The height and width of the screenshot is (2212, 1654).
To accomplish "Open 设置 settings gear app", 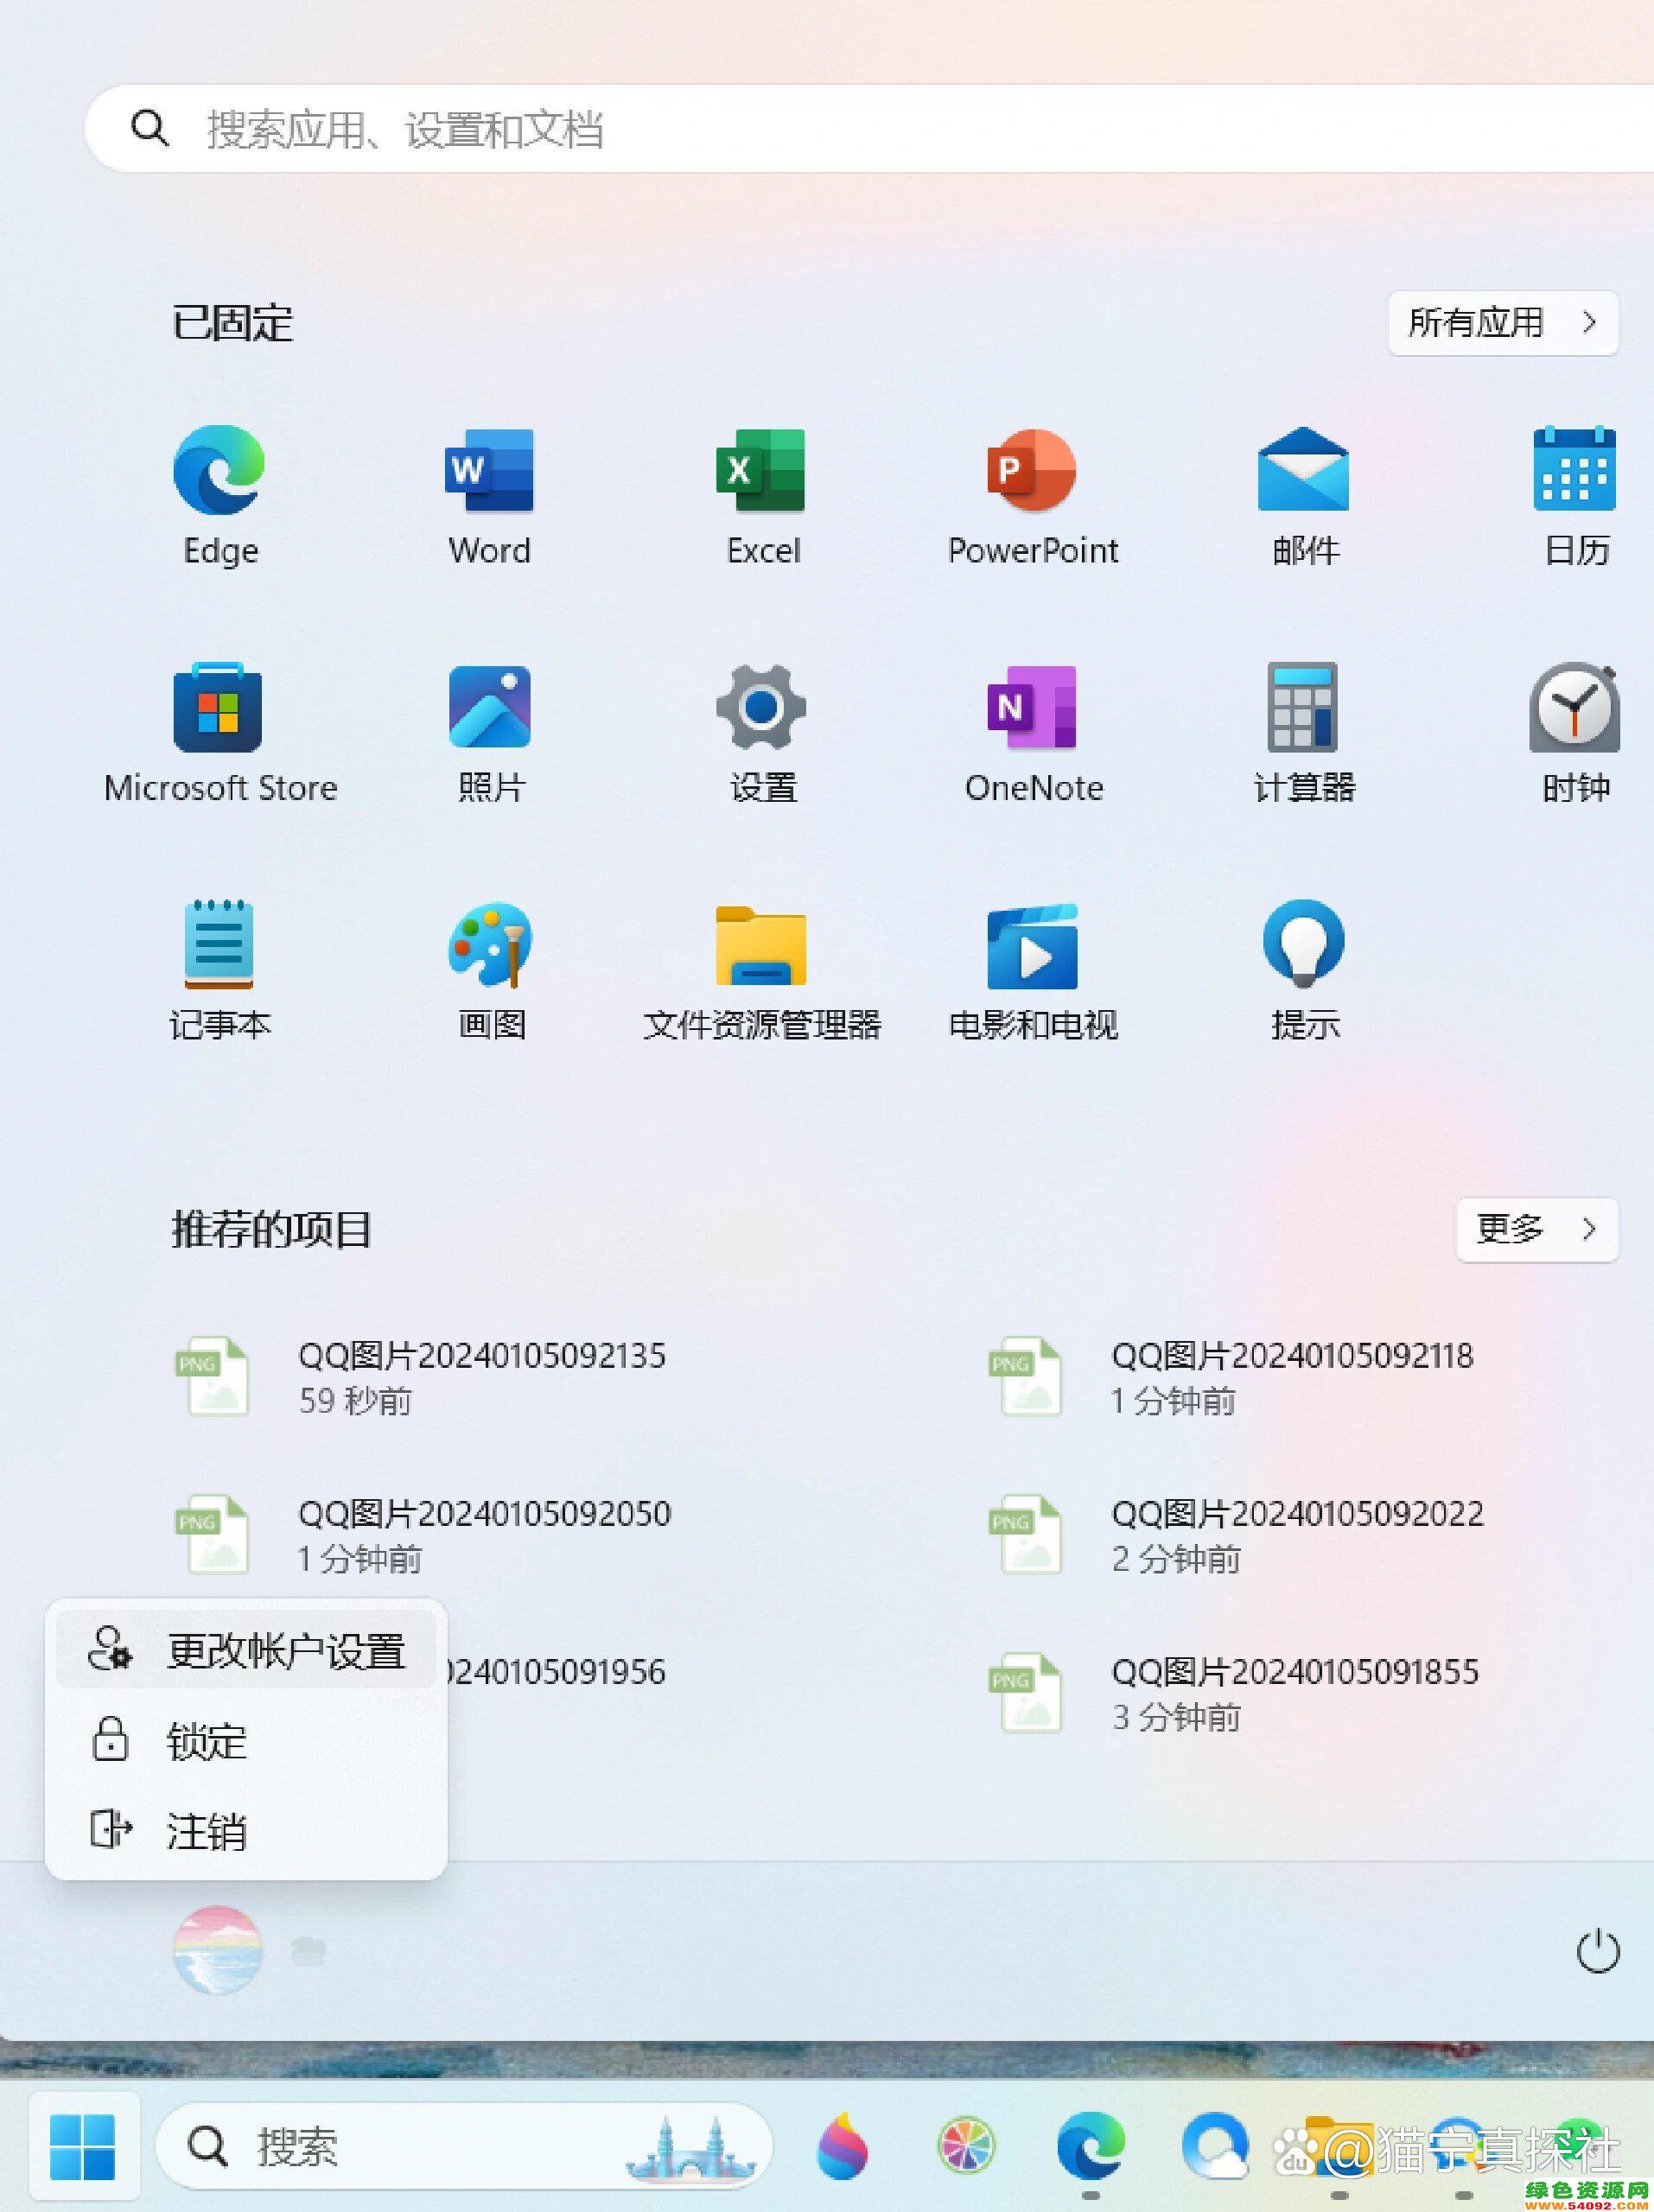I will pyautogui.click(x=762, y=733).
